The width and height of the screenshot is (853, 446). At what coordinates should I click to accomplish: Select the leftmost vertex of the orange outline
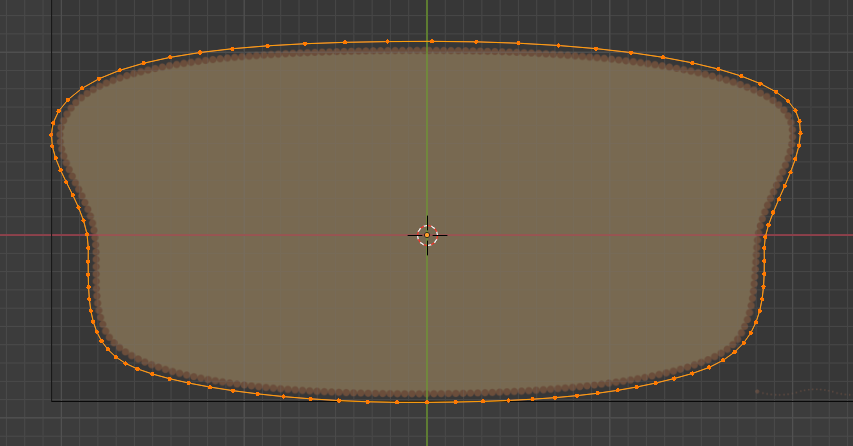pyautogui.click(x=52, y=135)
